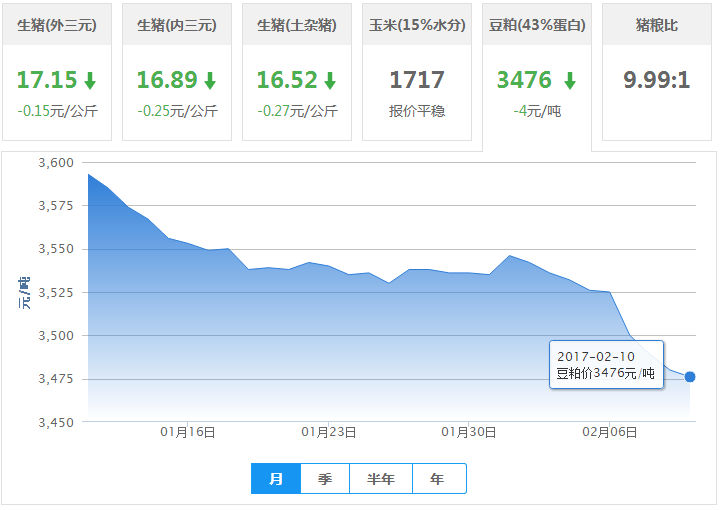The image size is (721, 510).
Task: Click the 02月06日 axis label
Action: (x=610, y=432)
